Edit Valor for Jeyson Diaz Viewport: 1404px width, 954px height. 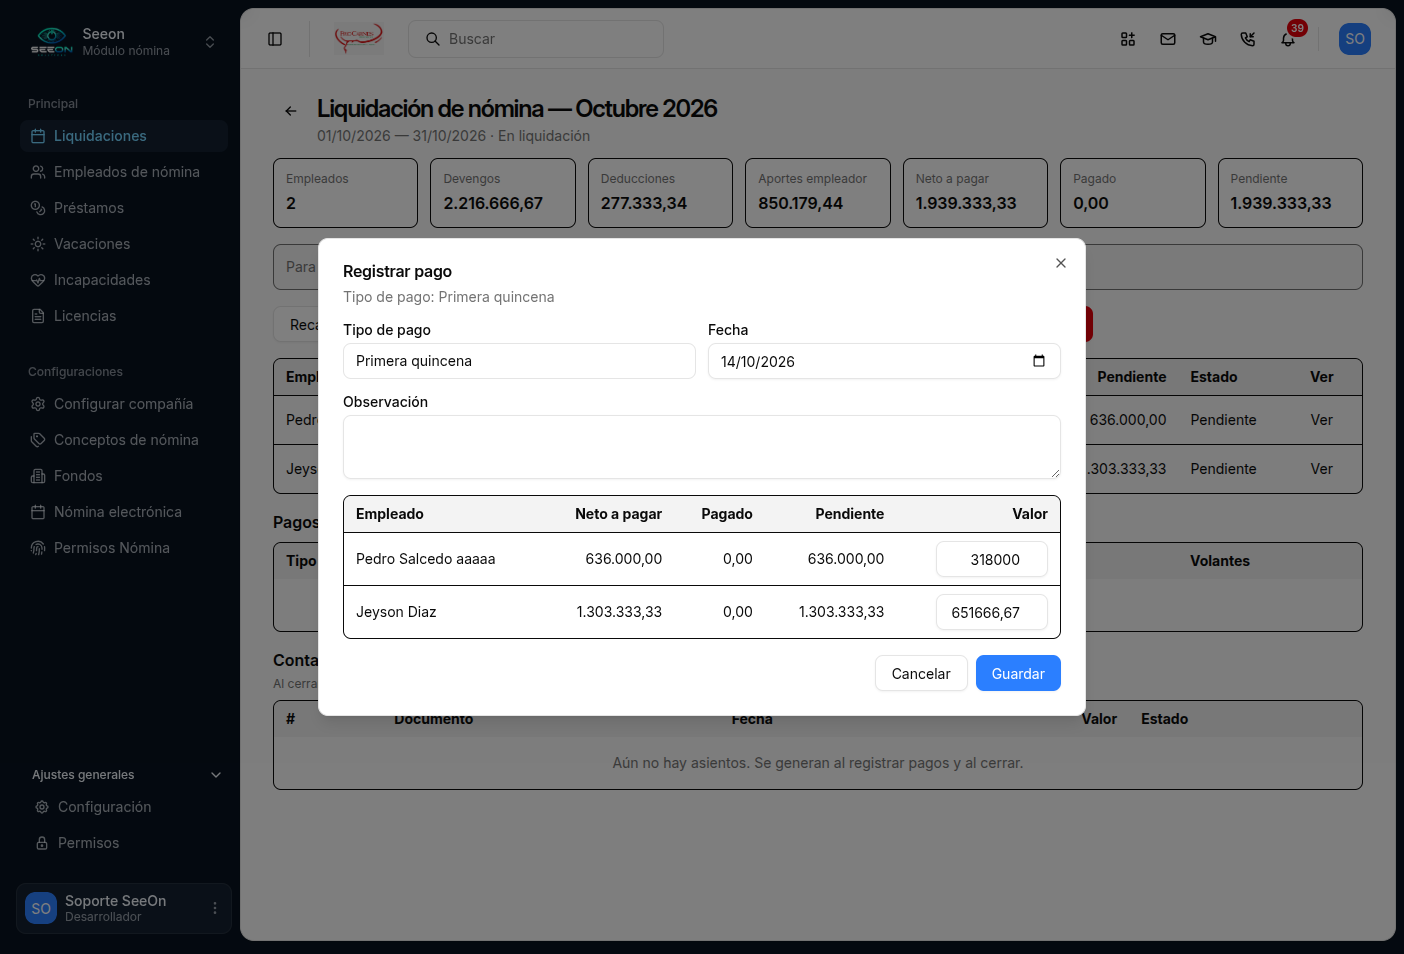click(992, 612)
